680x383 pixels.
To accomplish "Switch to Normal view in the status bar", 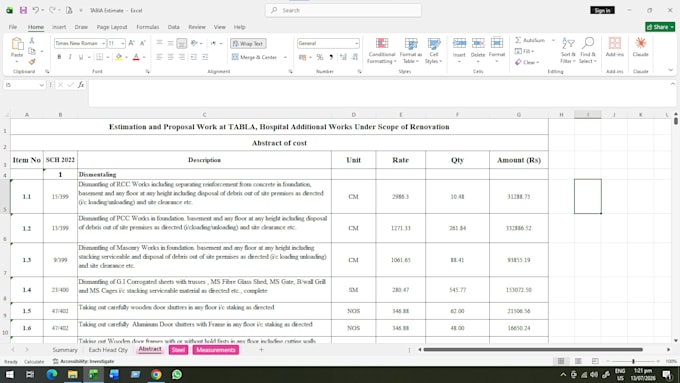I will coord(561,361).
